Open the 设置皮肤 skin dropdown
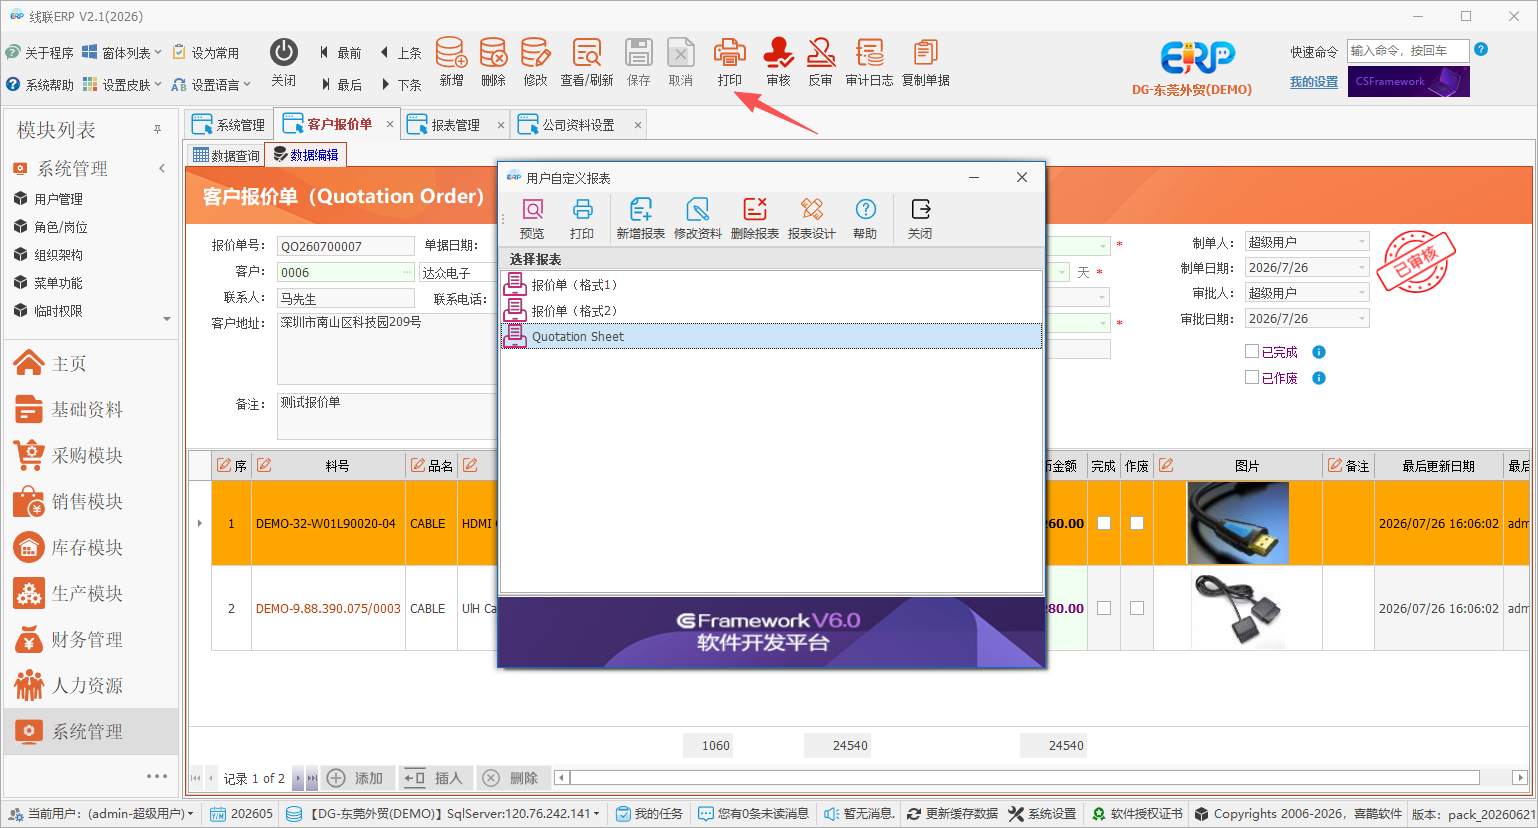 pos(122,85)
